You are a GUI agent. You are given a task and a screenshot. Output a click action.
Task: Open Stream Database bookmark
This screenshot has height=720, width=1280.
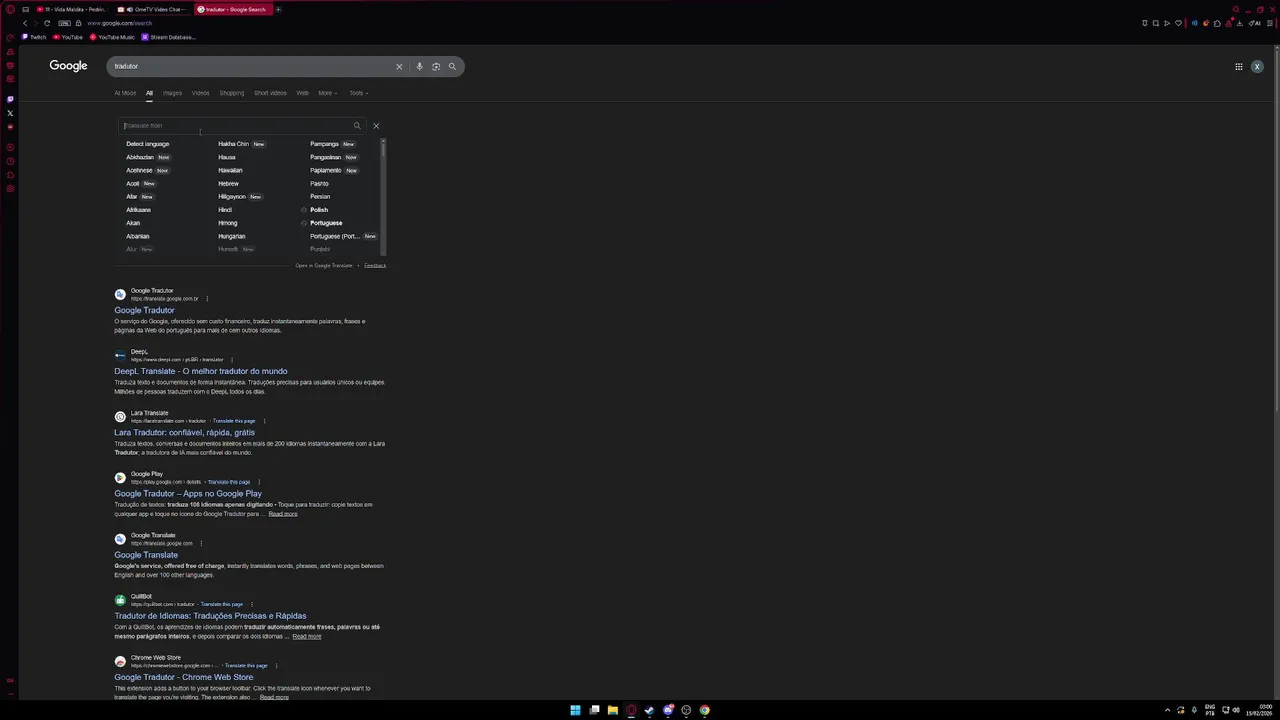(168, 37)
